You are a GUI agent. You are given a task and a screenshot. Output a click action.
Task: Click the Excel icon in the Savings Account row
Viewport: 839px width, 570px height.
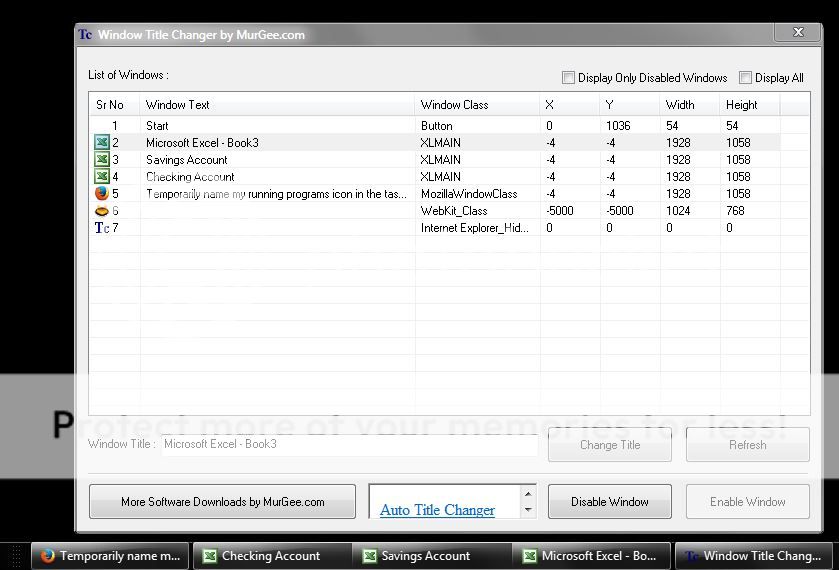tap(102, 160)
